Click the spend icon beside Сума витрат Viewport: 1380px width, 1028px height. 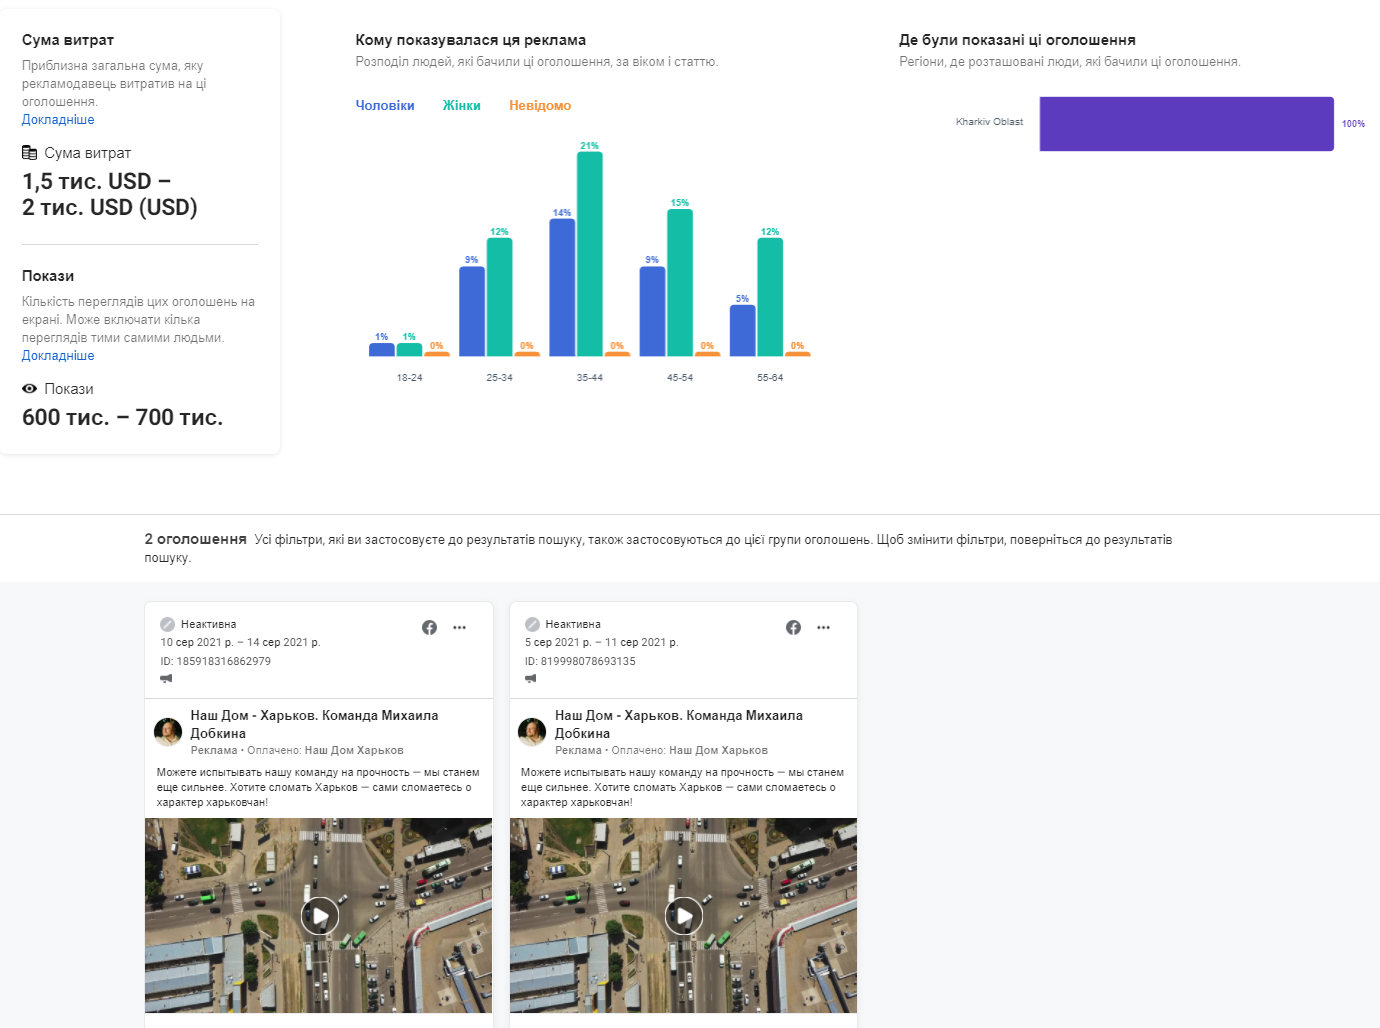[x=30, y=153]
